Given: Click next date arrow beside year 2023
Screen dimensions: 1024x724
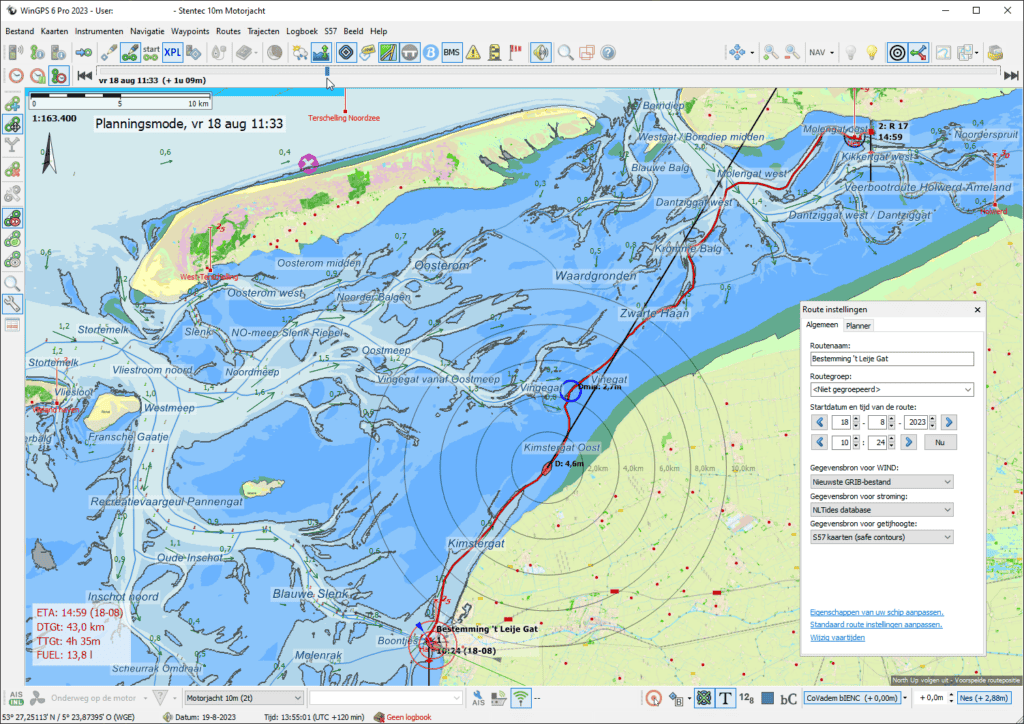Looking at the screenshot, I should pyautogui.click(x=949, y=422).
